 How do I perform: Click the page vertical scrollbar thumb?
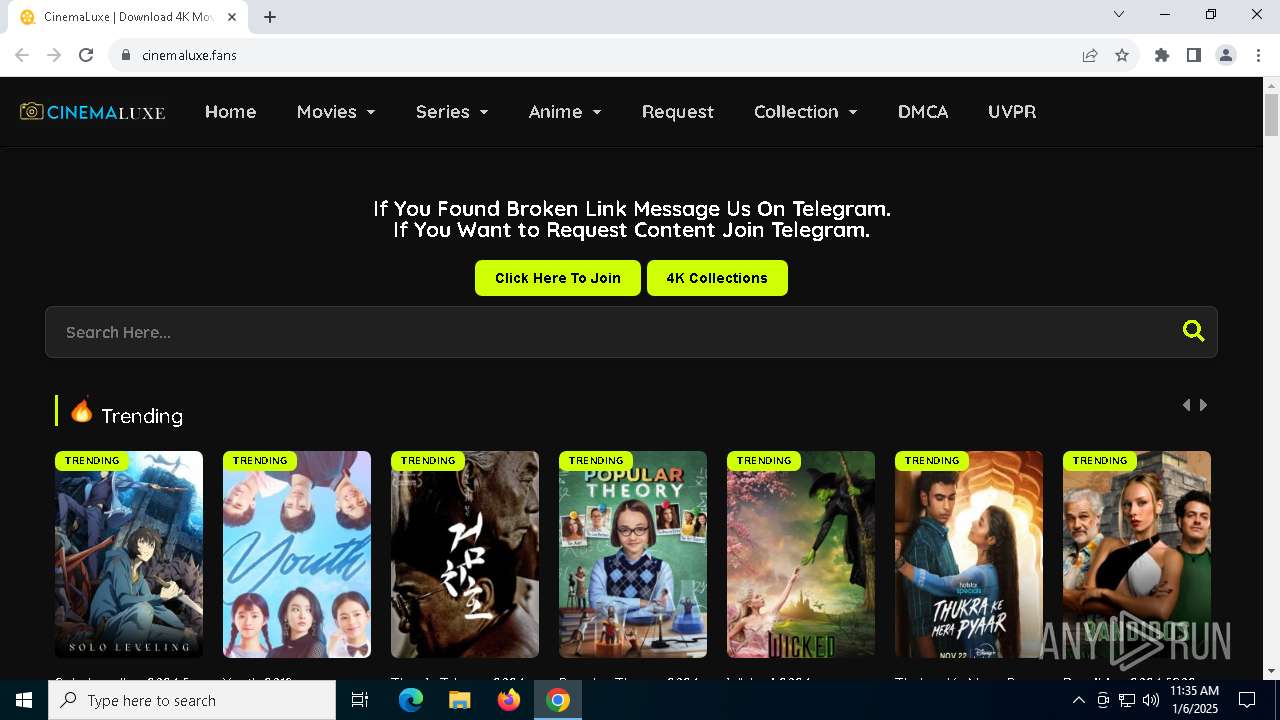(x=1271, y=115)
